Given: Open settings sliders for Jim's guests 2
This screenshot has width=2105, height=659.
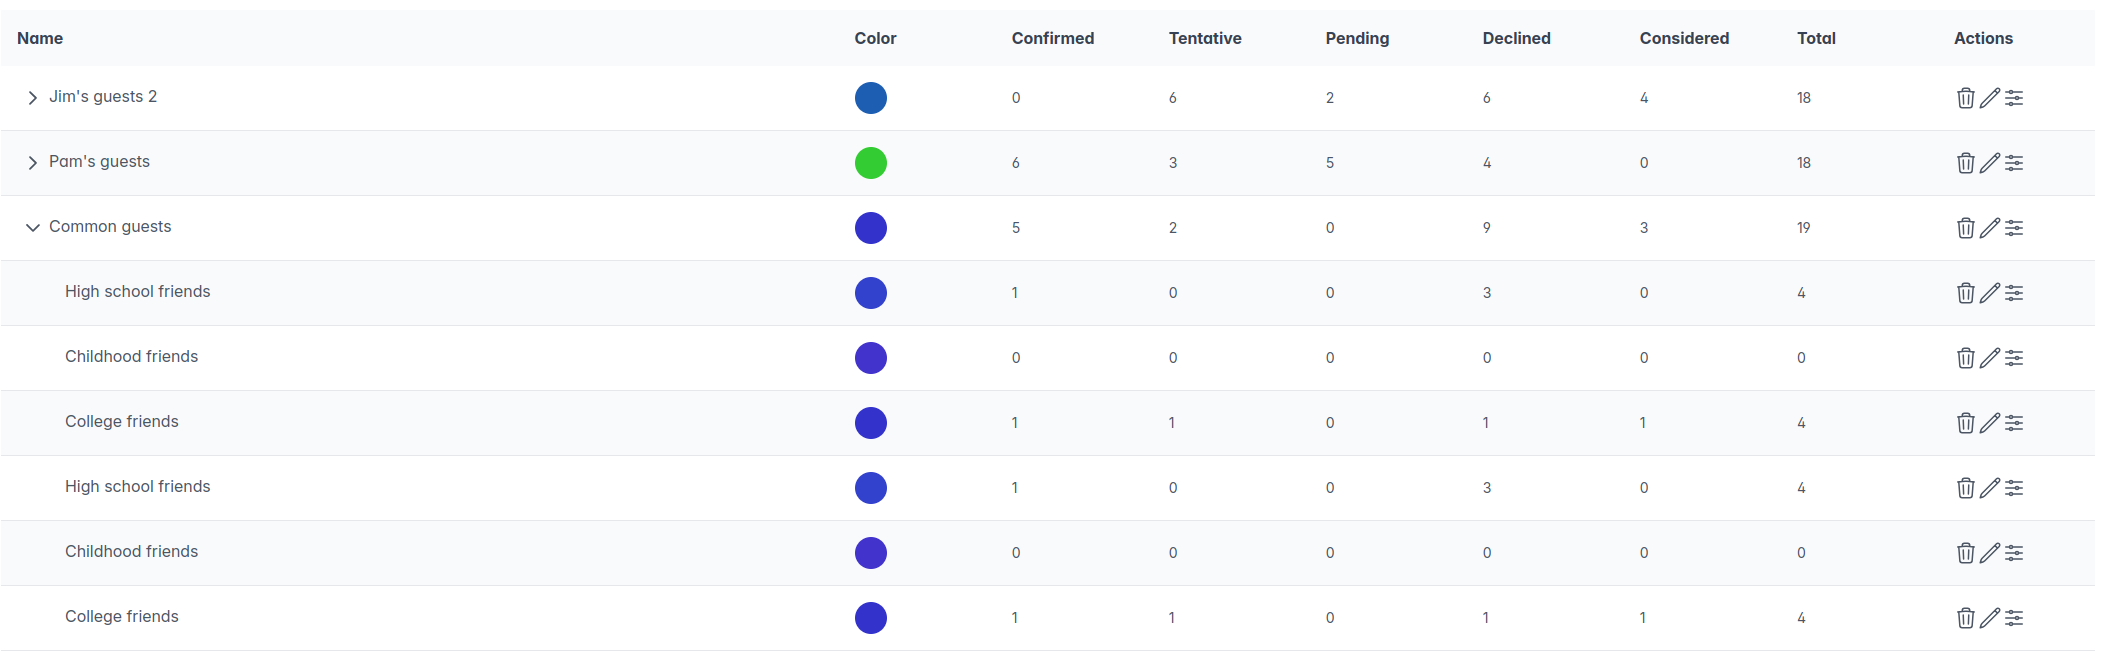Looking at the screenshot, I should (2014, 98).
